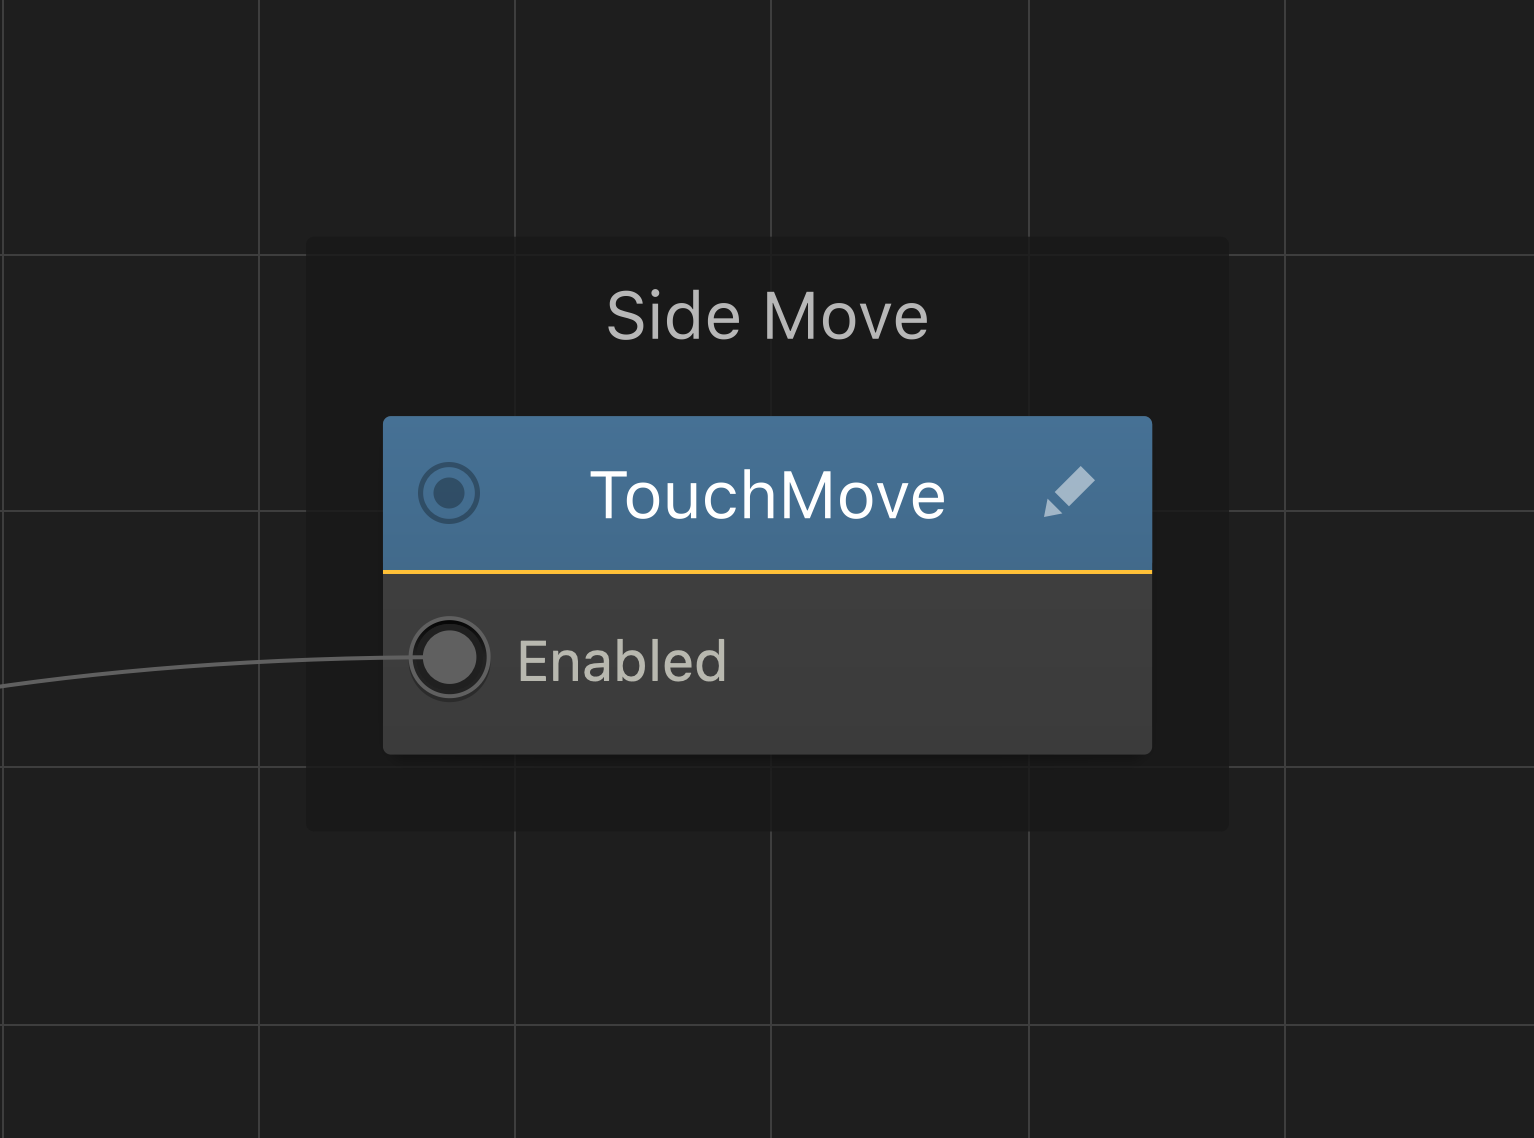Click empty canvas grid below the Side Move group

pos(768,960)
